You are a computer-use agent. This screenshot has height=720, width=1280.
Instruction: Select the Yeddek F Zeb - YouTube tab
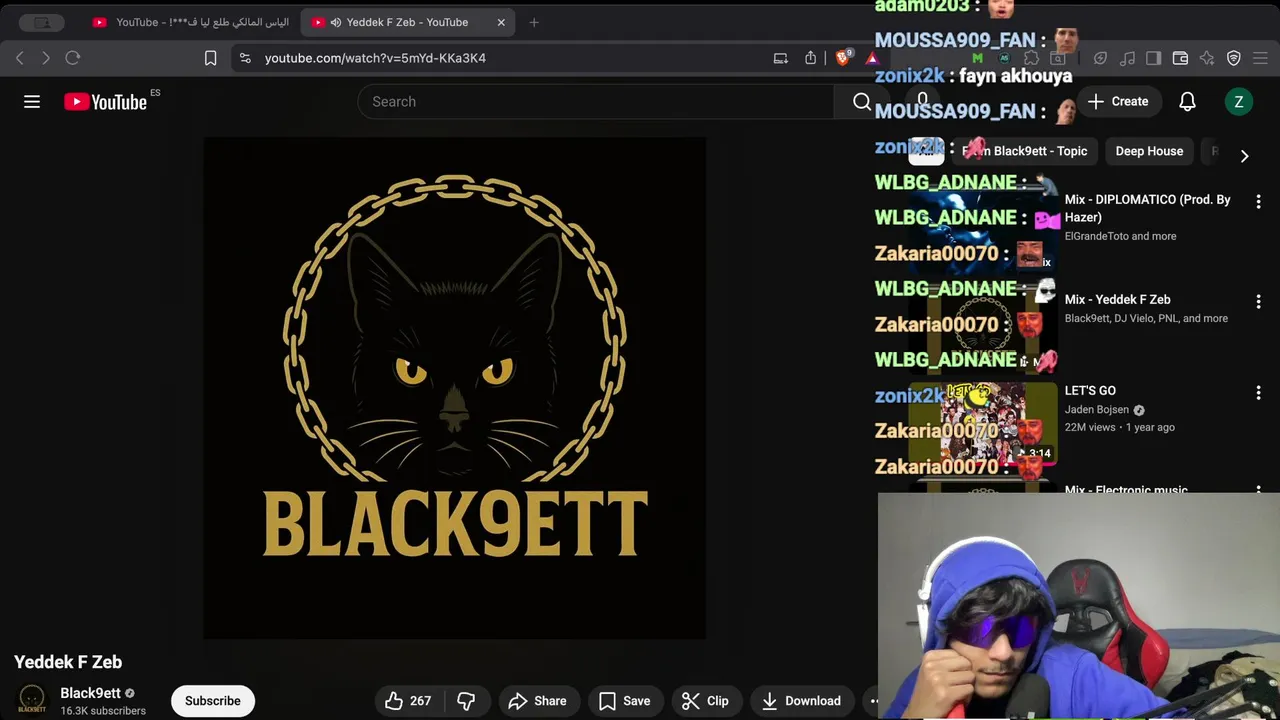(407, 22)
